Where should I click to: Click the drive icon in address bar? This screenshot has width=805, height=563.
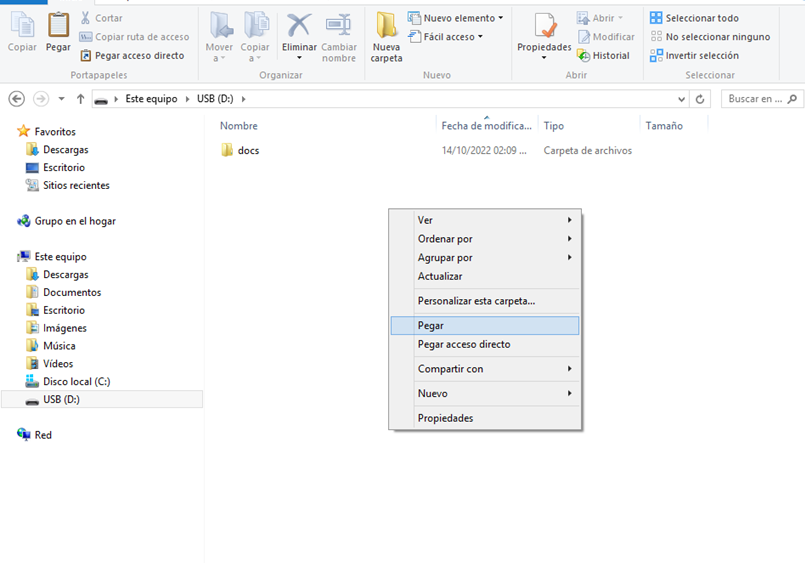click(x=101, y=100)
